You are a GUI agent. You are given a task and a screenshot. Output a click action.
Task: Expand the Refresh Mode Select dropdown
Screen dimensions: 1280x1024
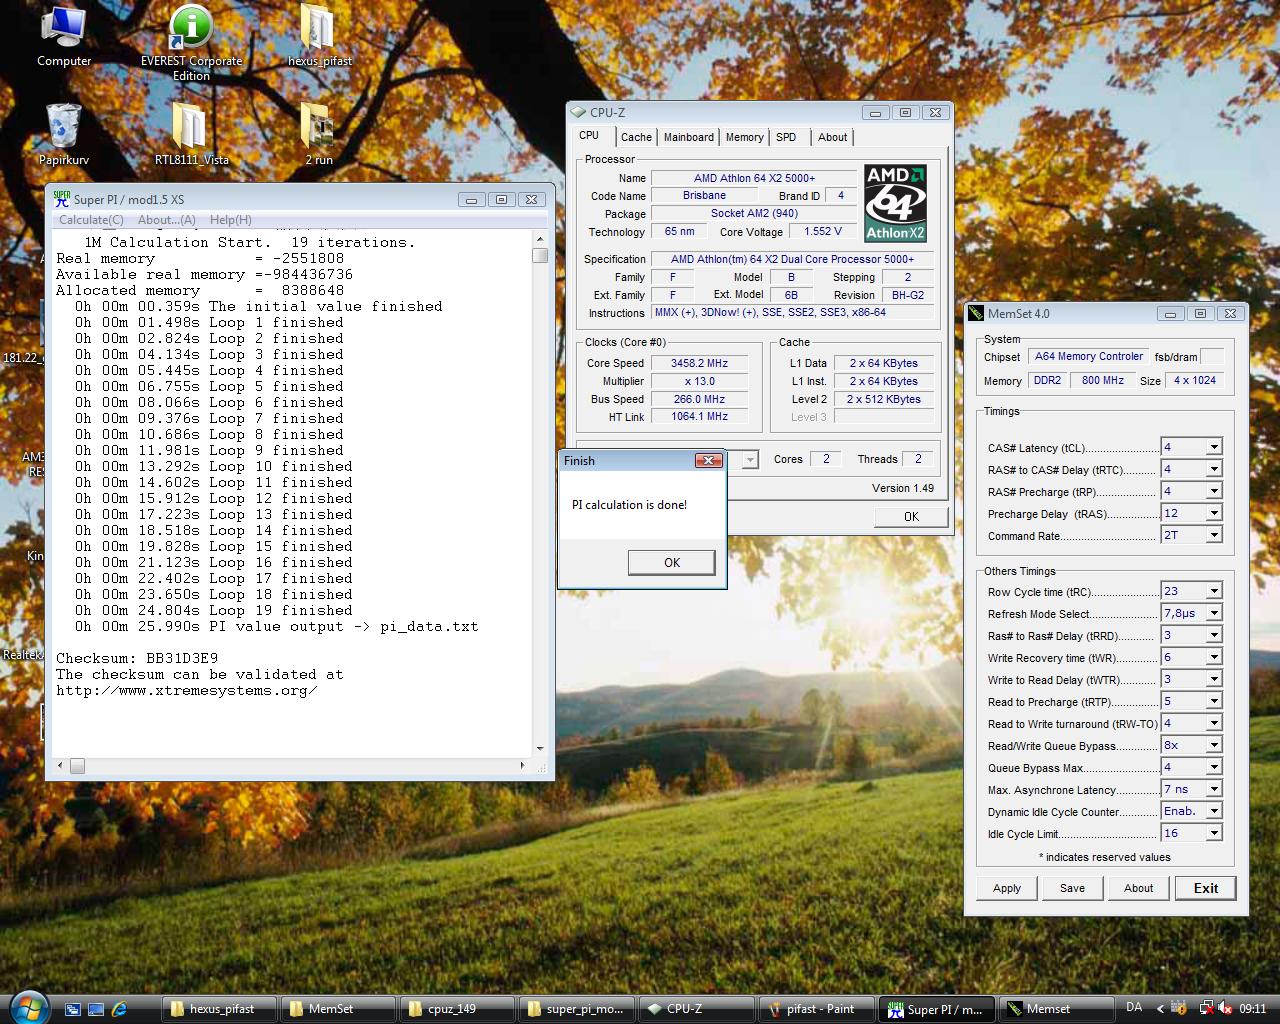click(1213, 613)
